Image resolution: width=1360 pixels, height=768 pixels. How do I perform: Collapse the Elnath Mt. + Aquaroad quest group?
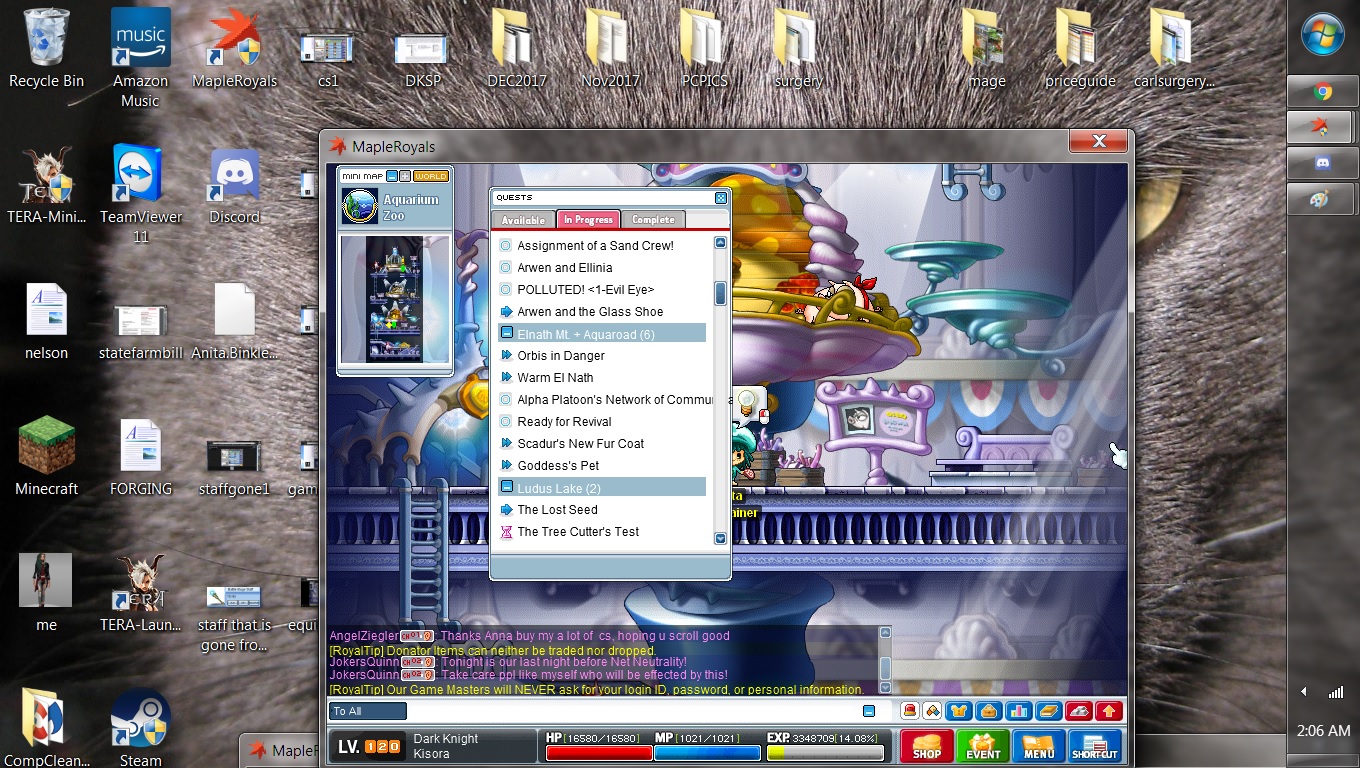click(507, 333)
